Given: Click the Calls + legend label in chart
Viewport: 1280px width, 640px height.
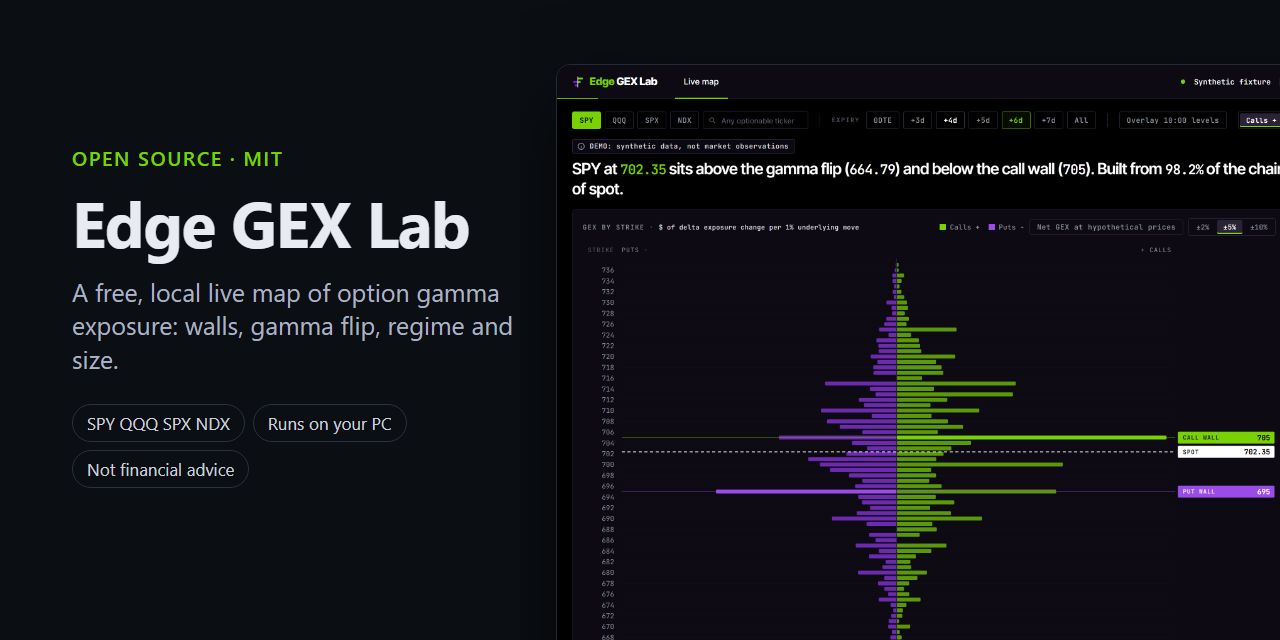Looking at the screenshot, I should [x=964, y=227].
